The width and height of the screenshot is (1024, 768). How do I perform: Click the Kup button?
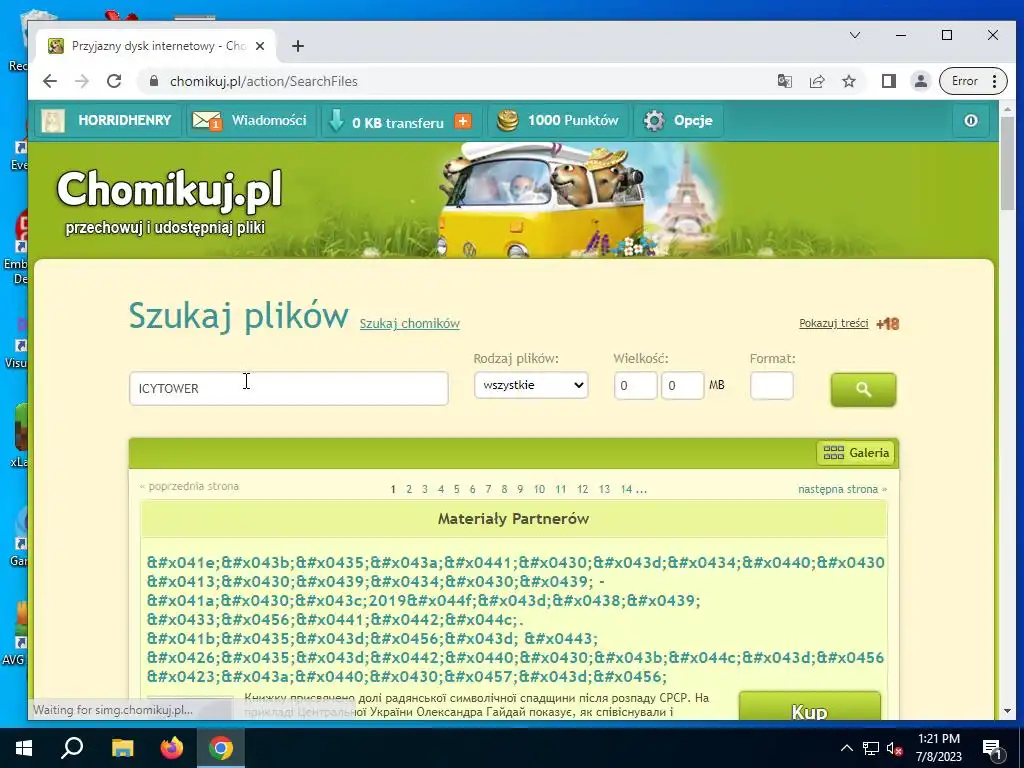click(x=809, y=708)
